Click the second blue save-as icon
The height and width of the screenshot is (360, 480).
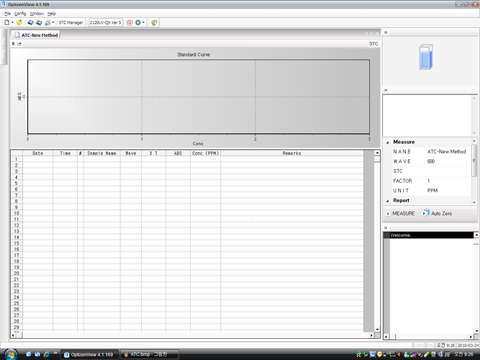pyautogui.click(x=39, y=22)
